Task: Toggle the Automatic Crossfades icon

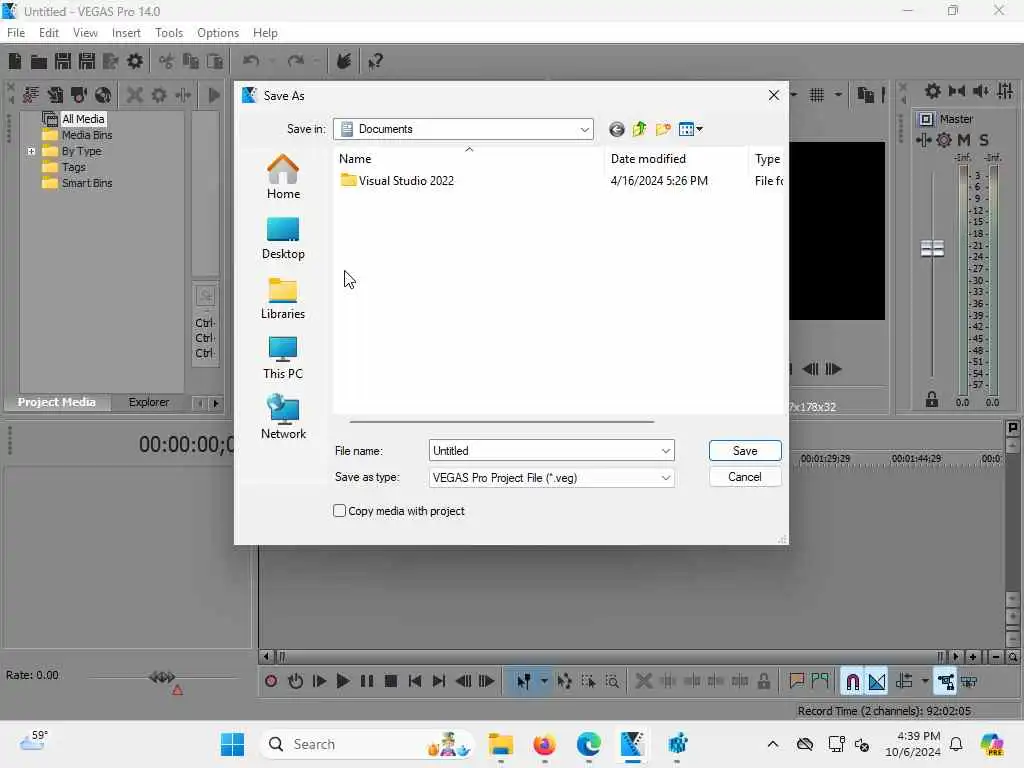Action: (876, 682)
